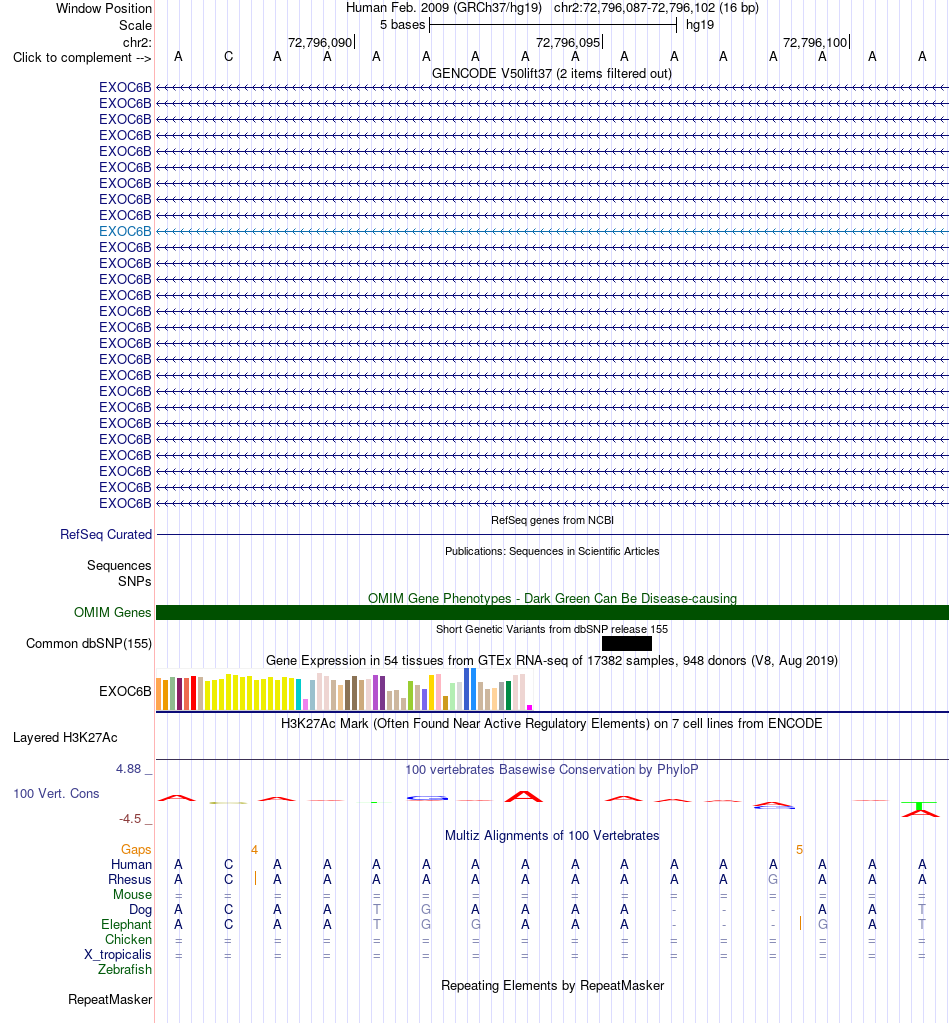Screen dimensions: 950x1023
Task: Open the Publications: Sequences in Scientific Articles title
Action: tap(552, 551)
